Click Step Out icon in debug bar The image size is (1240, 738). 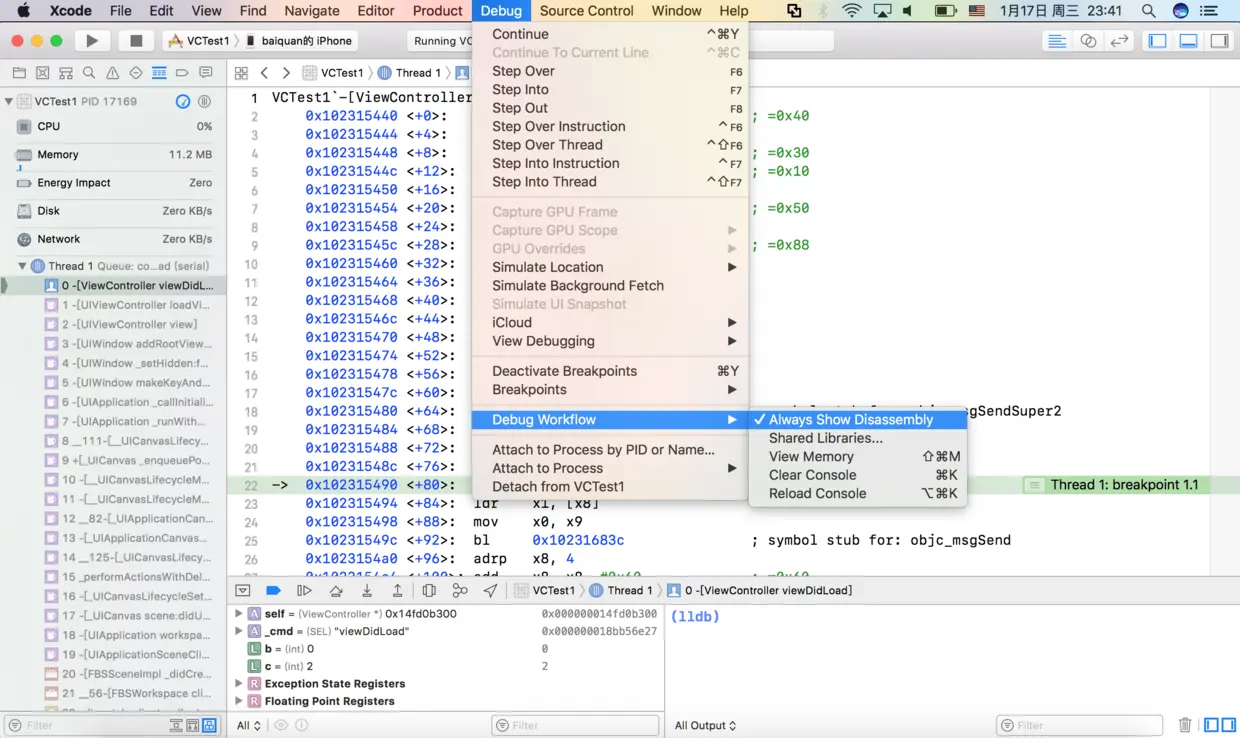[x=397, y=591]
